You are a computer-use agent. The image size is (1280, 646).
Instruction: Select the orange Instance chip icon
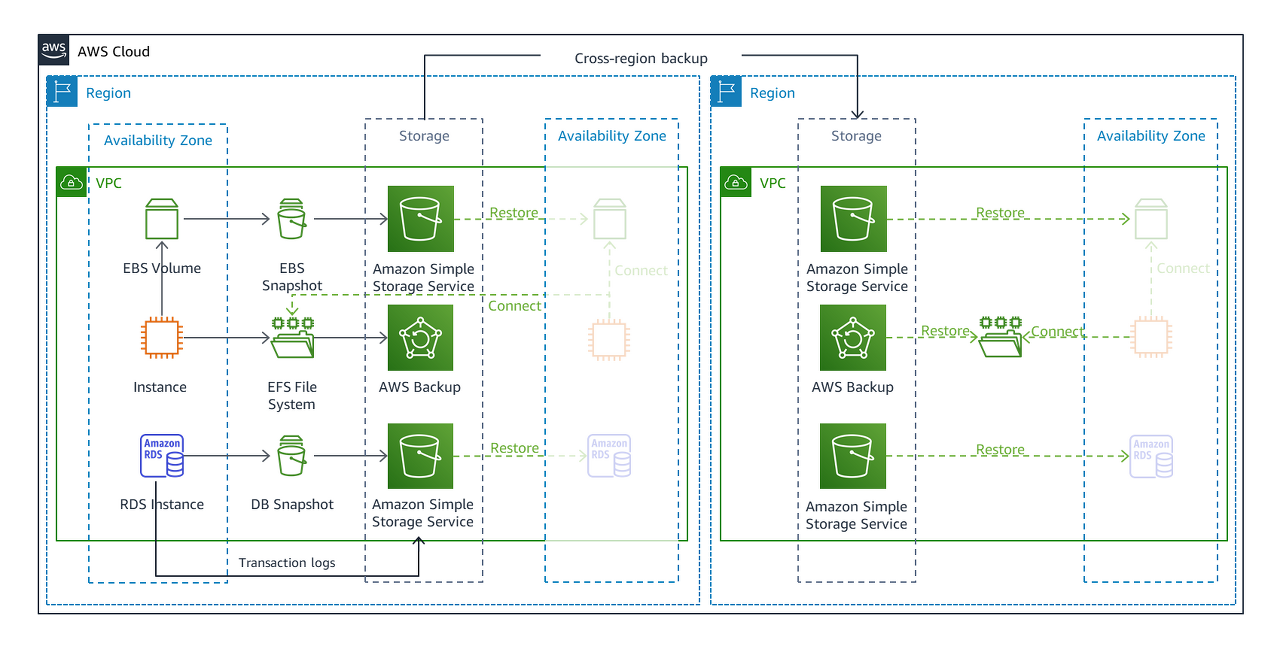pos(161,338)
